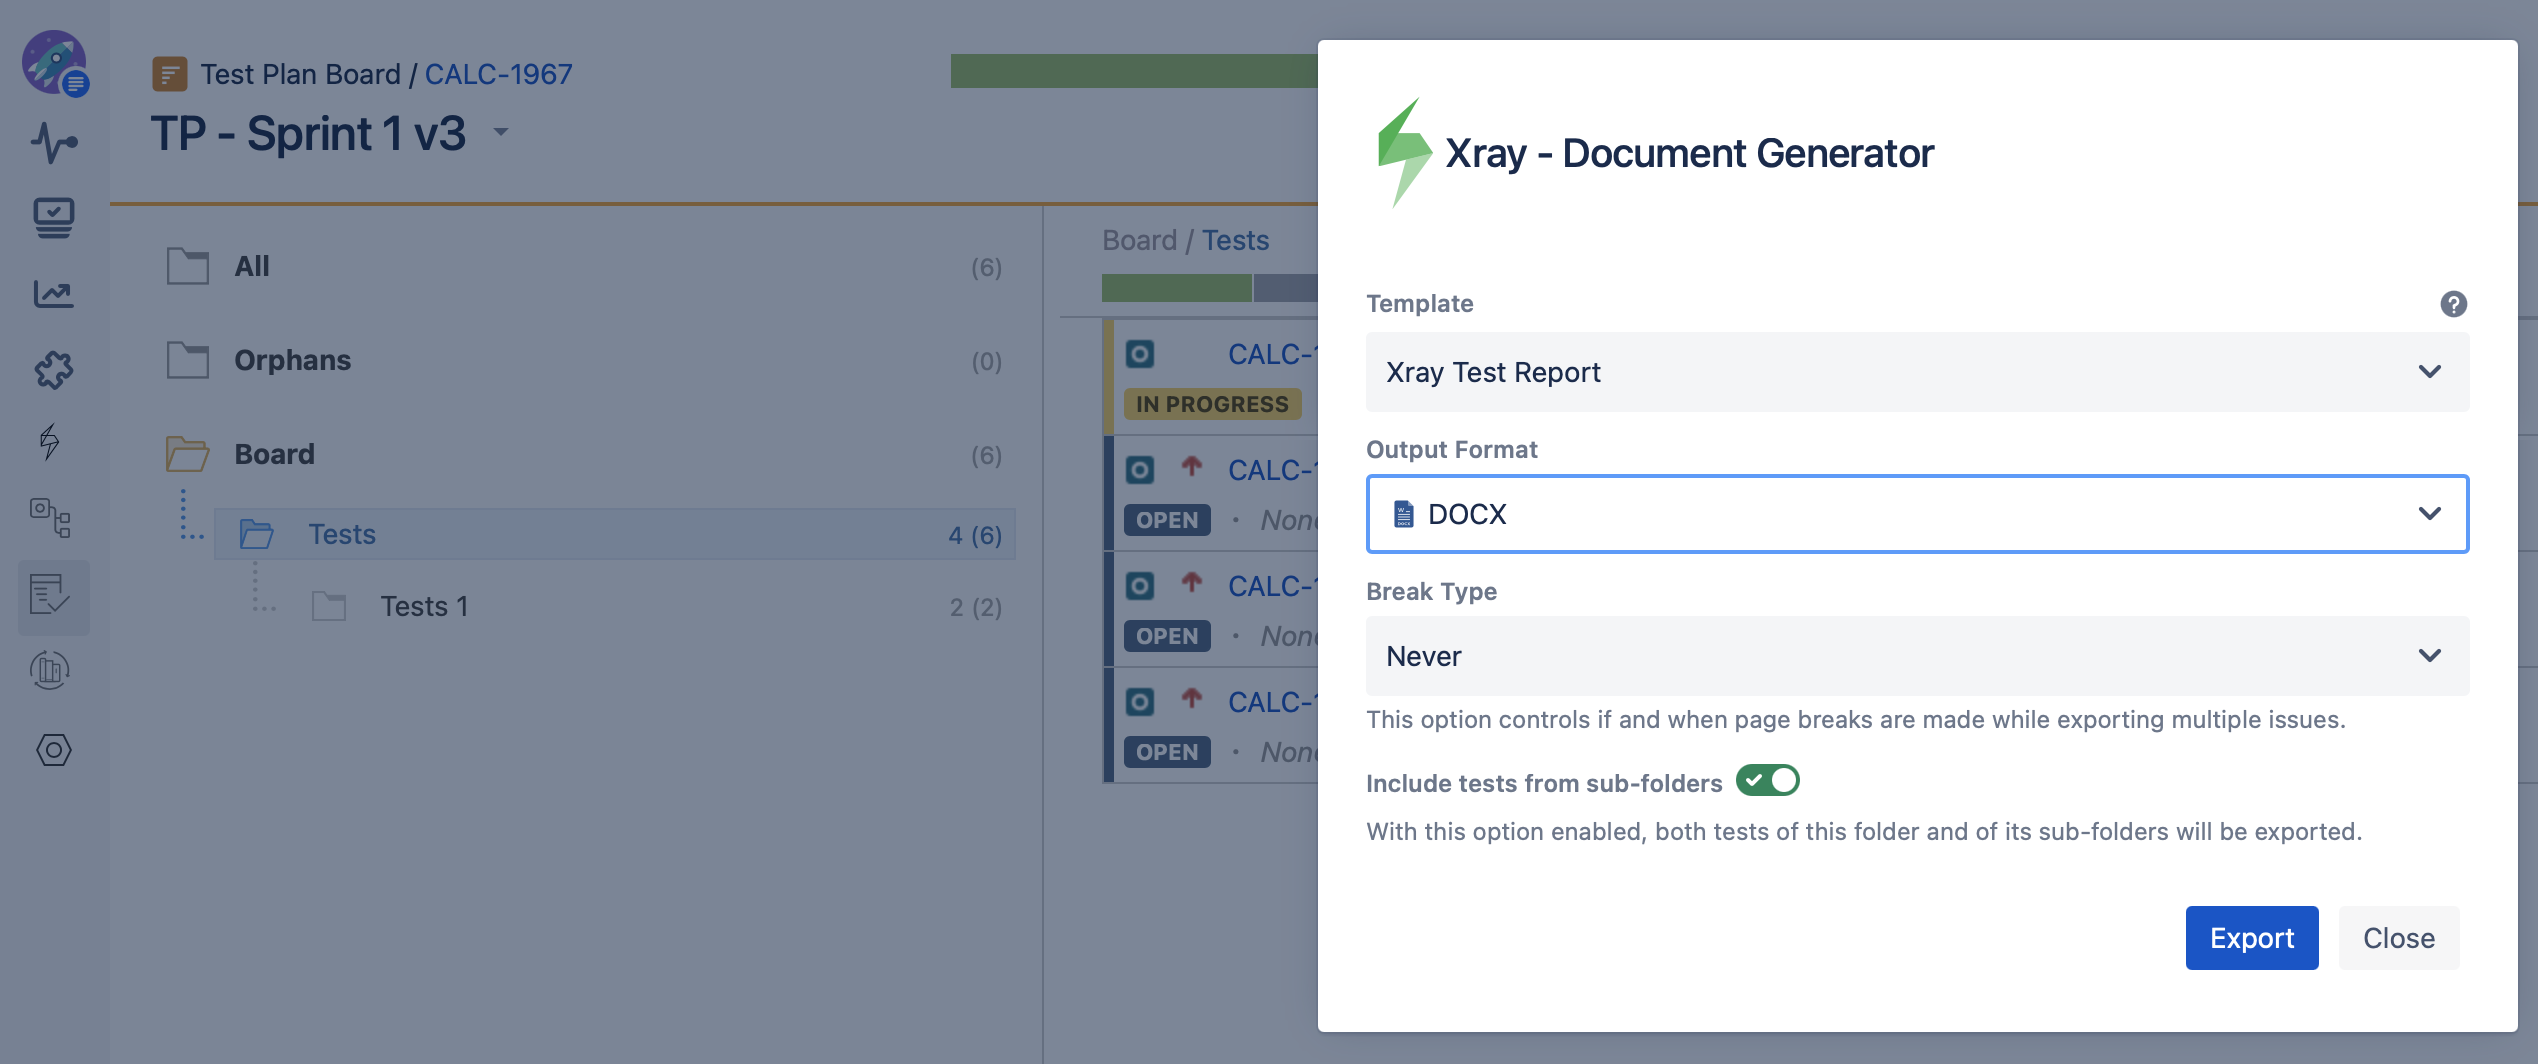Click the Export button
The width and height of the screenshot is (2538, 1064).
pyautogui.click(x=2251, y=938)
